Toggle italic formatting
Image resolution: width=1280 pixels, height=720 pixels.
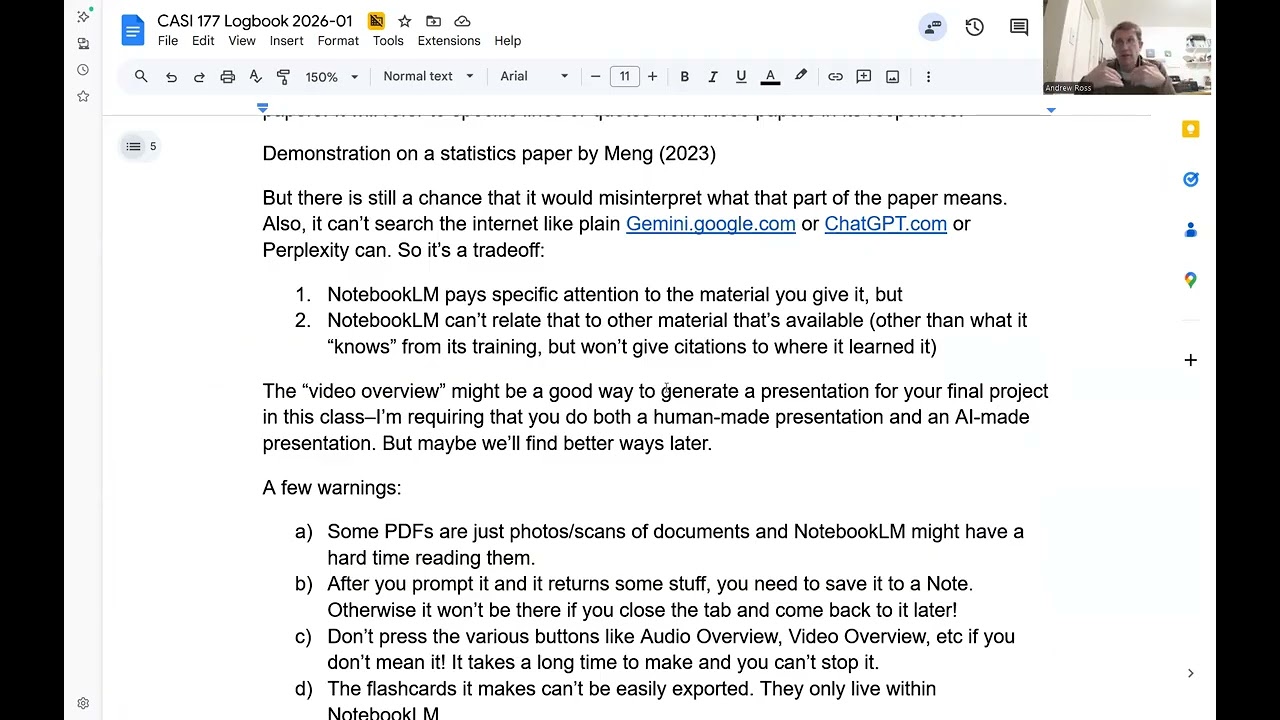[712, 76]
